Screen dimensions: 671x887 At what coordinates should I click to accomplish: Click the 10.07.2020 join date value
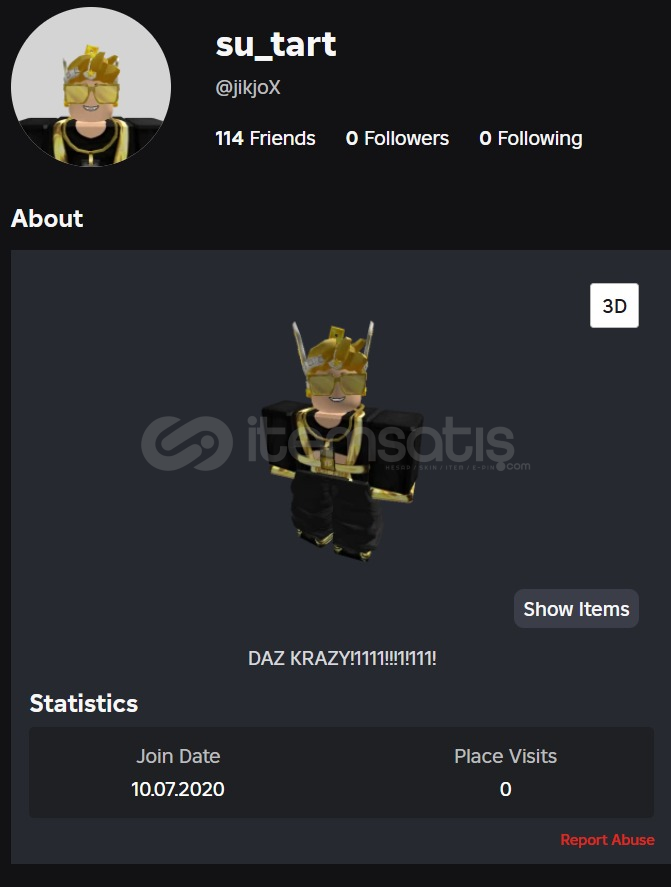[x=178, y=789]
